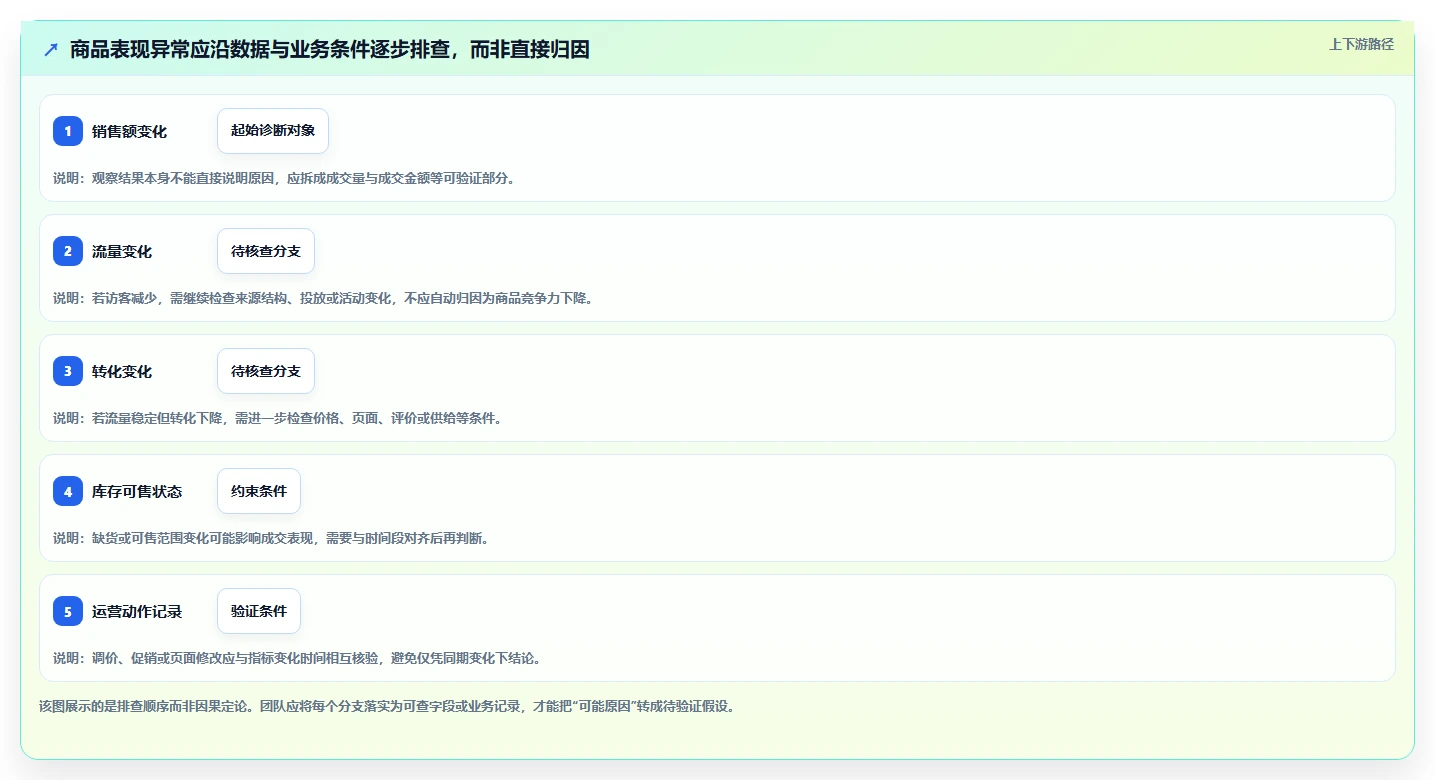Click the 约束条件 tag
This screenshot has height=780, width=1435.
[259, 491]
